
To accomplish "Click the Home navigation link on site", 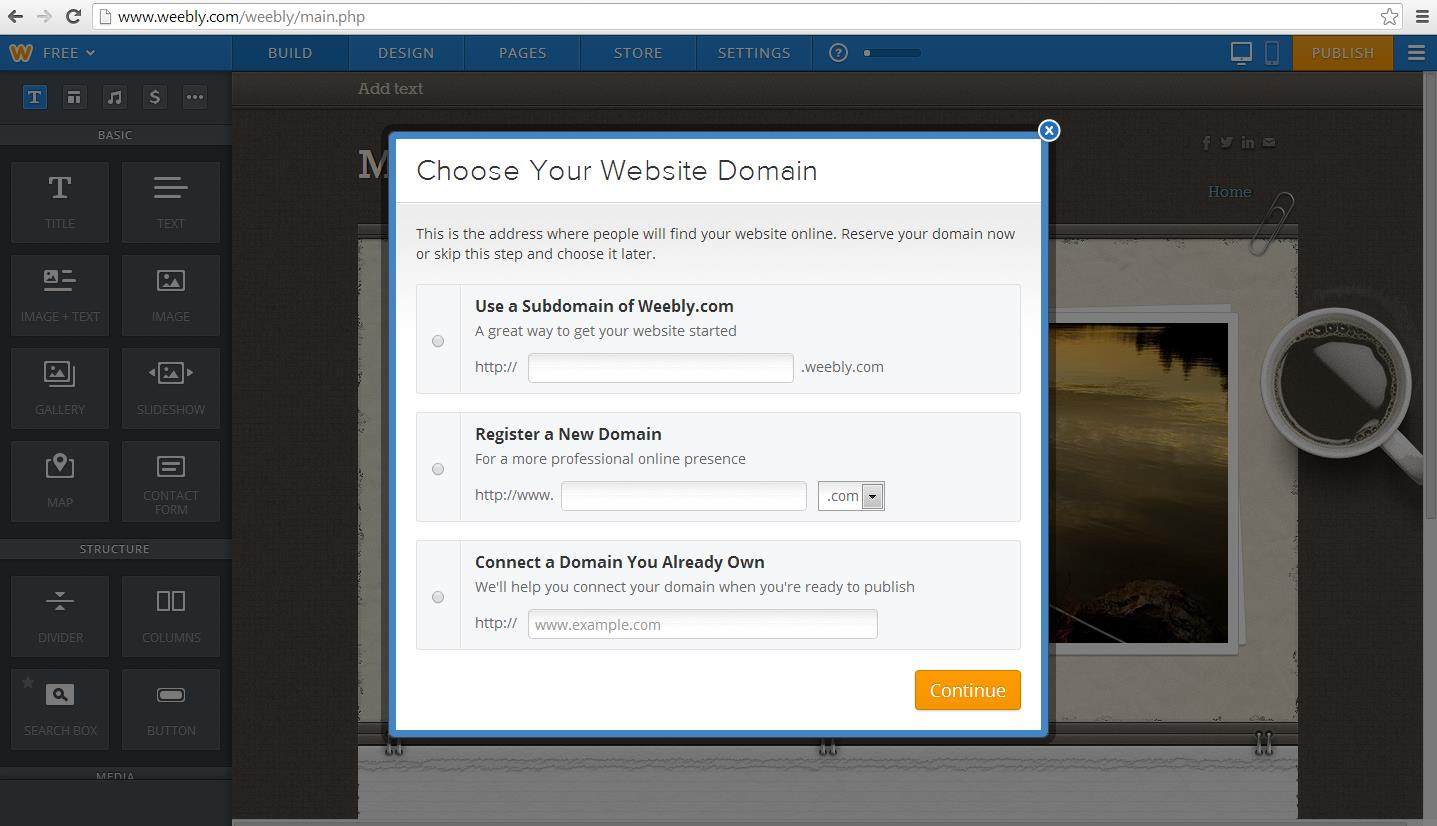I will (1229, 192).
